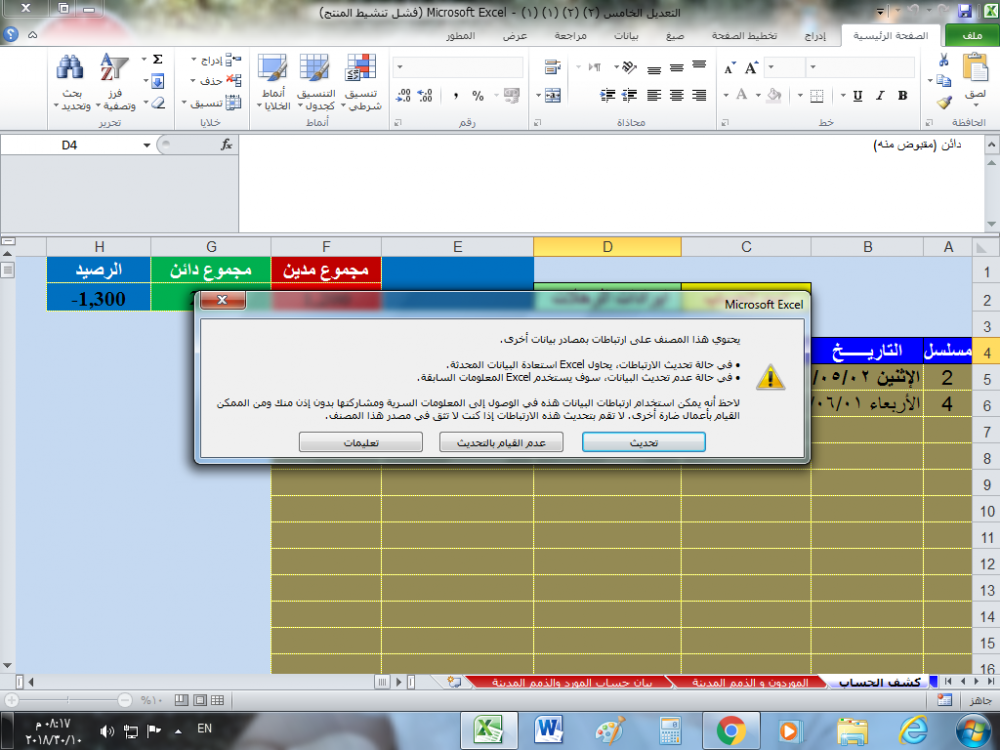Image resolution: width=1000 pixels, height=750 pixels.
Task: Switch to Normal view in status bar
Action: (x=217, y=700)
